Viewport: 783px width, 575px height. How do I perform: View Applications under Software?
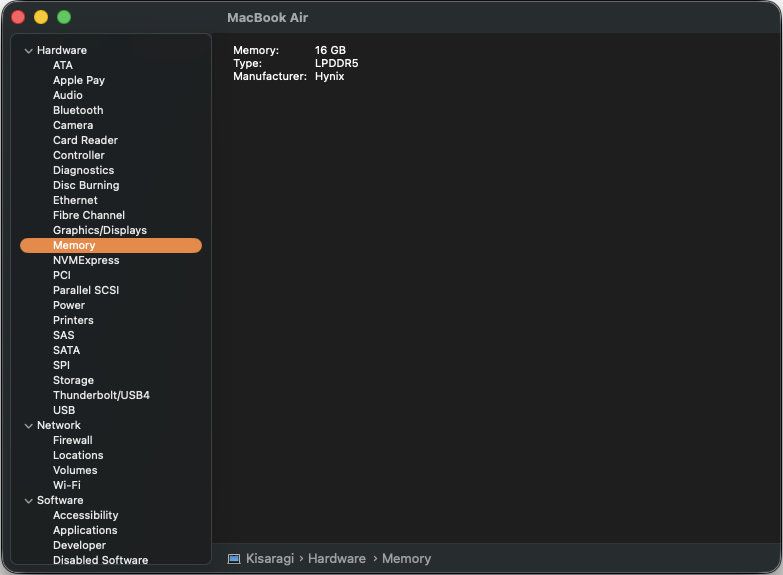(x=85, y=530)
